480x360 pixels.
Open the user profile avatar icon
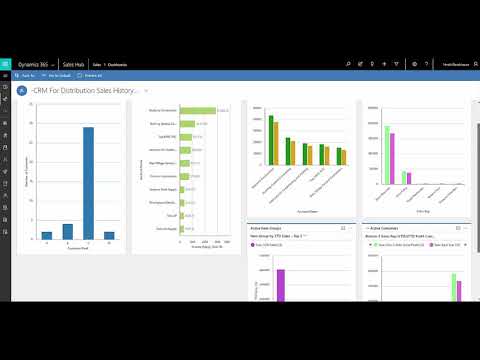click(476, 64)
